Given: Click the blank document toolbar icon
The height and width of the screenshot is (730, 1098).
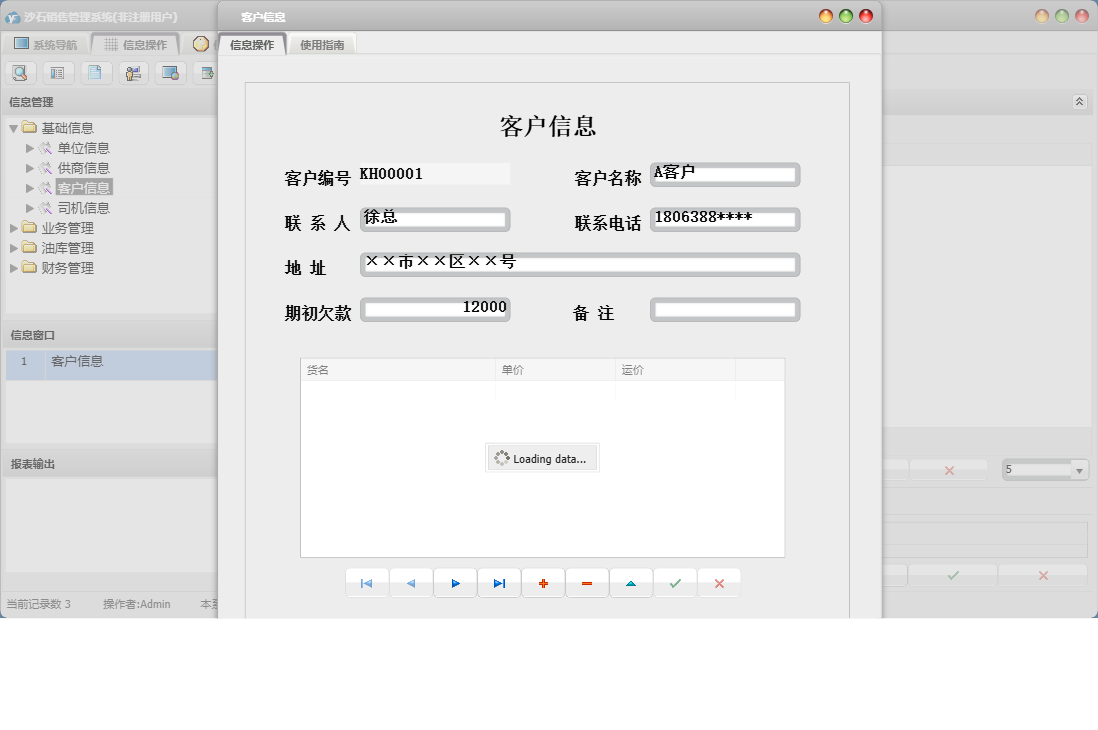Looking at the screenshot, I should coord(96,72).
